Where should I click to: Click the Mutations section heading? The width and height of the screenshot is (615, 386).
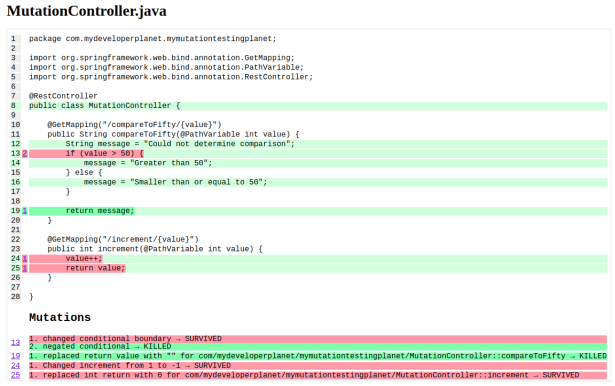(x=60, y=317)
